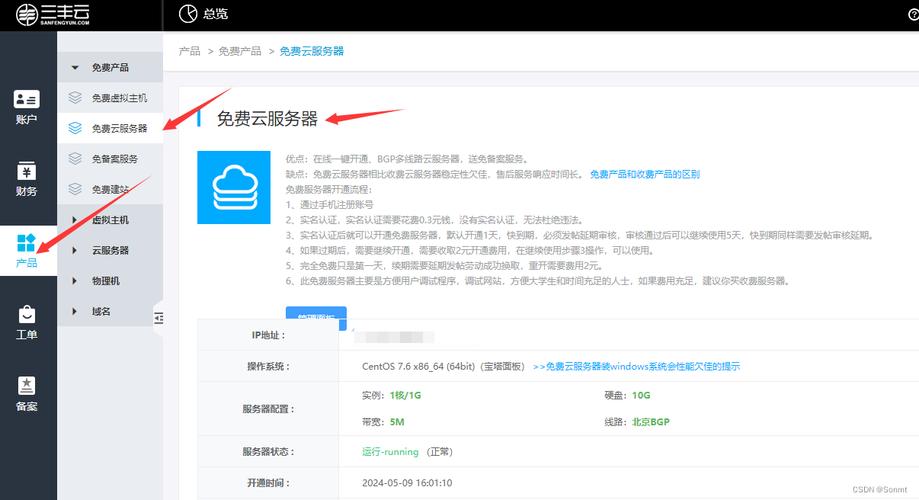The image size is (919, 500).
Task: Collapse the submenu panel toggle icon
Action: [158, 318]
